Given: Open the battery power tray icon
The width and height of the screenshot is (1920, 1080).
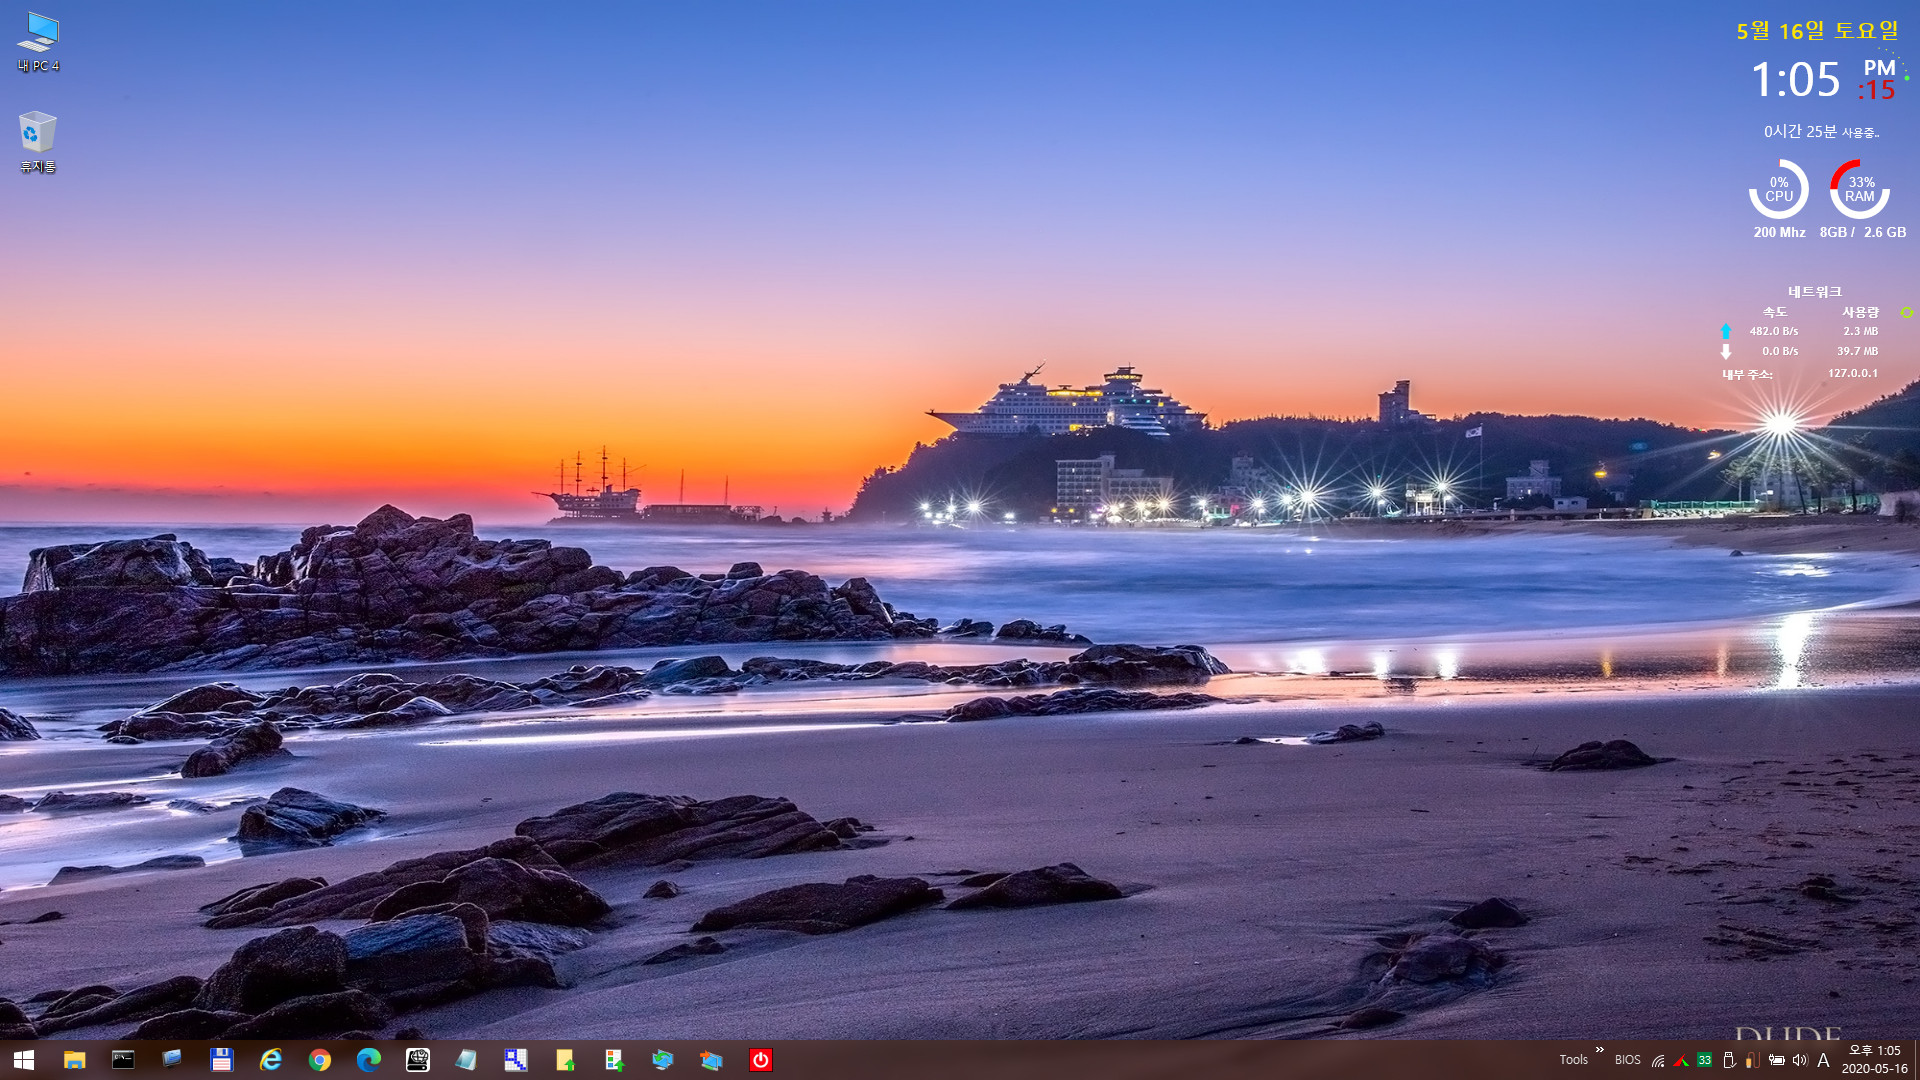Looking at the screenshot, I should pos(1776,1060).
